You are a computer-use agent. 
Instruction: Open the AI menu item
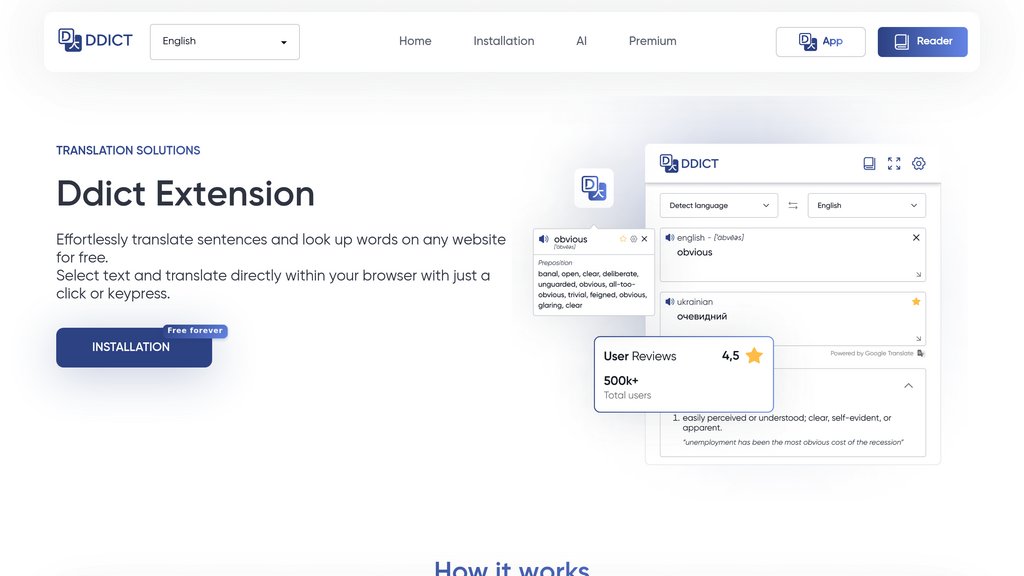click(581, 41)
